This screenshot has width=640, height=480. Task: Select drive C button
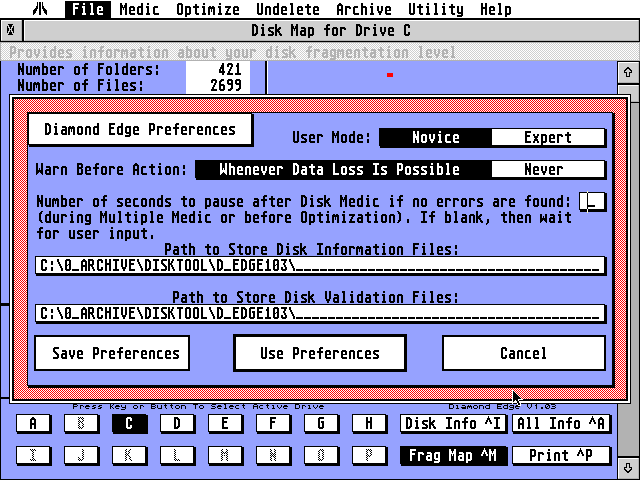[x=129, y=423]
